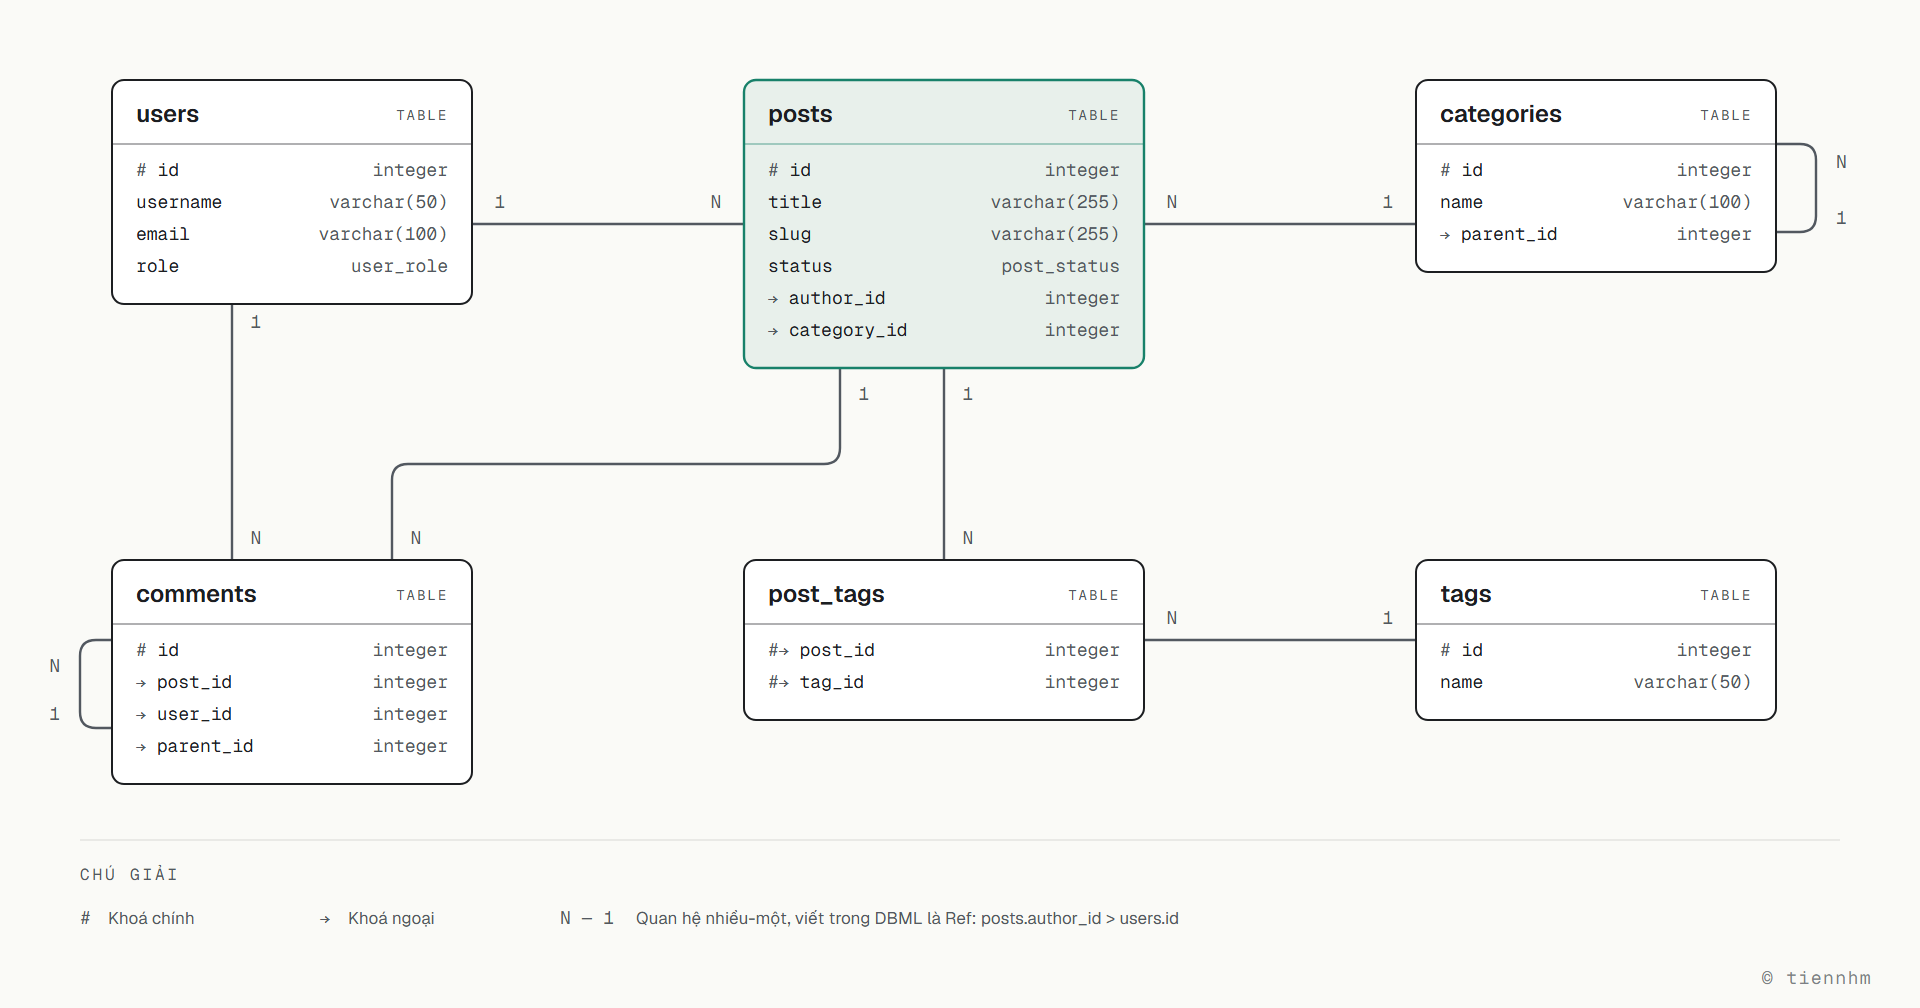Screen dimensions: 1920x1008
Task: Click the foreign-key arrow beside author_id
Action: pos(773,299)
